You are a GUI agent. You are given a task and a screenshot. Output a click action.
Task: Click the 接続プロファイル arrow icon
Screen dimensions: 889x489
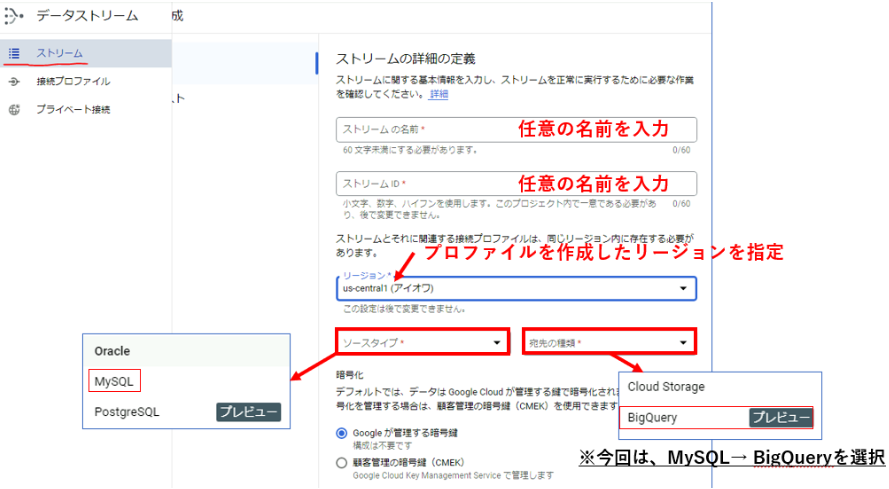tap(14, 82)
